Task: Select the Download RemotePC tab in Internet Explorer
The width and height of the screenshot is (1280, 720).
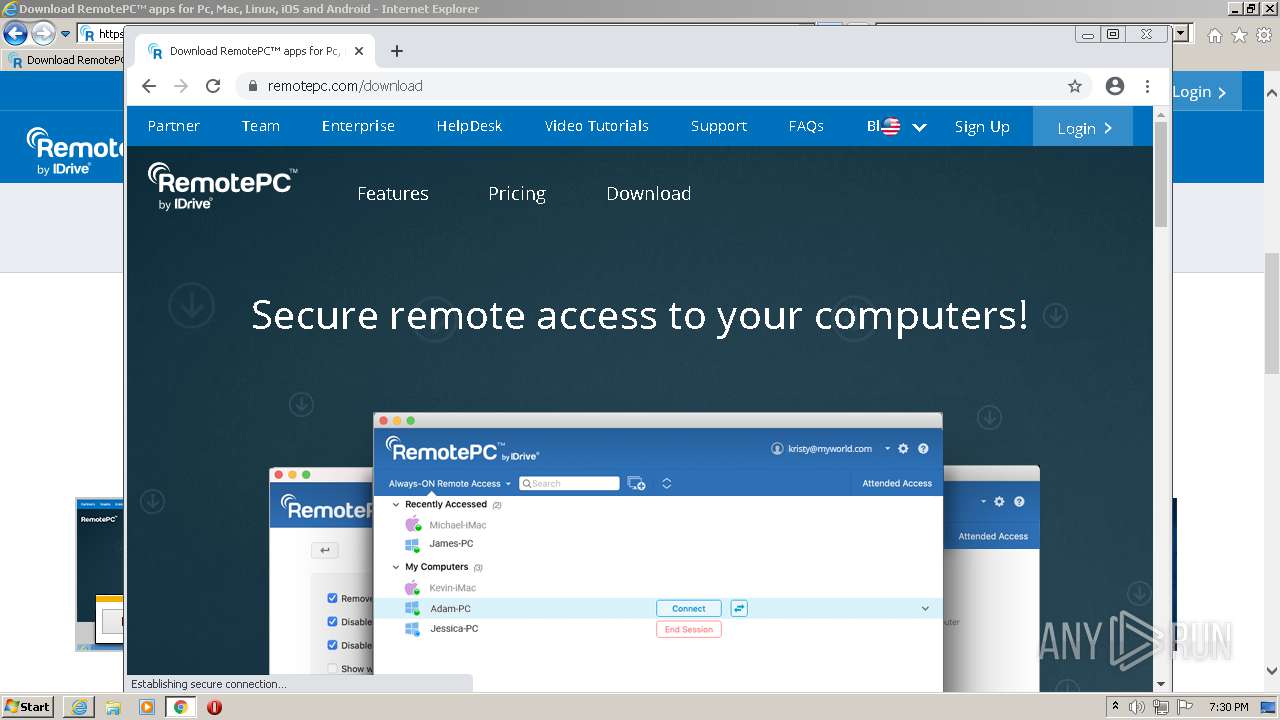Action: pos(66,60)
